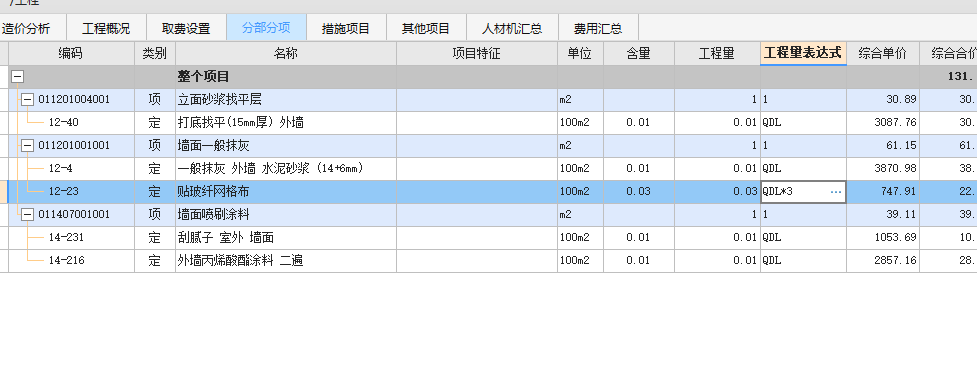
Task: Click unit price 3087.76
Action: 882,123
